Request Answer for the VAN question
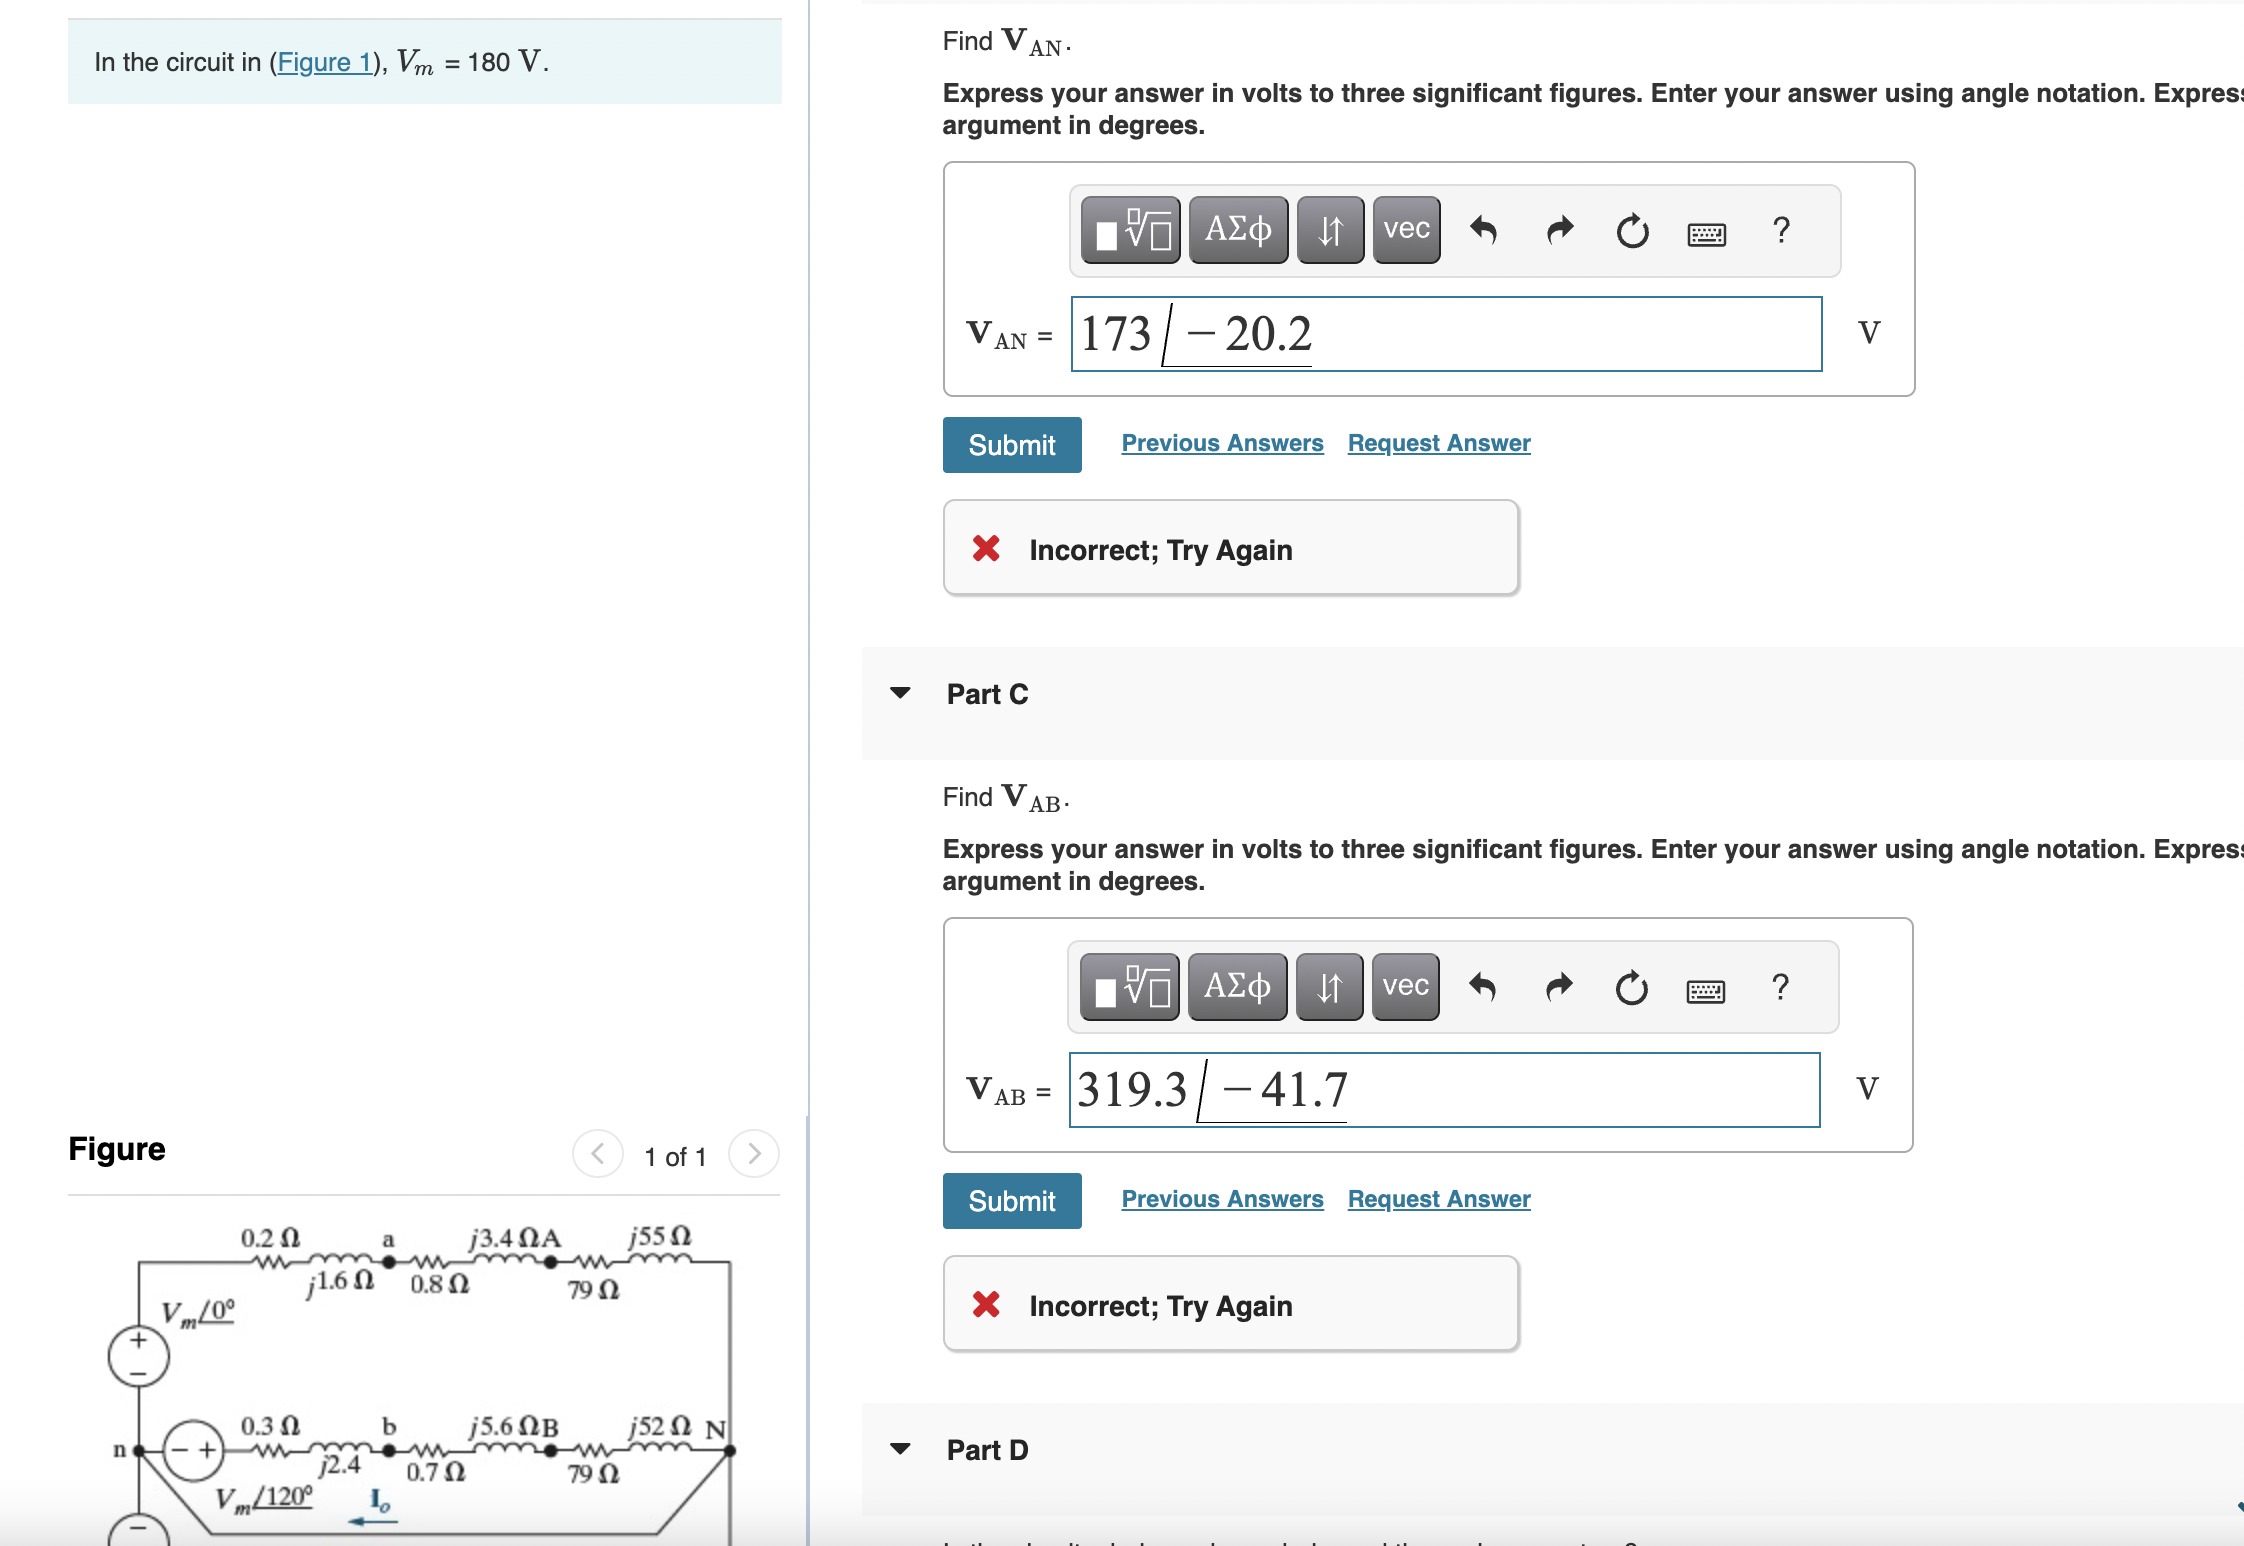2244x1546 pixels. 1438,442
